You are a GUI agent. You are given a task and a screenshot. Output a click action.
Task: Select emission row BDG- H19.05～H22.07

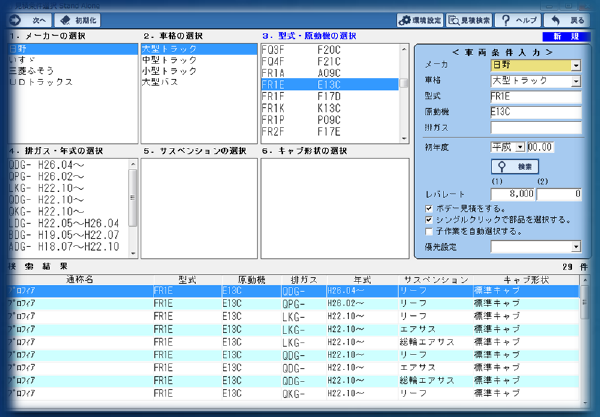tap(69, 235)
